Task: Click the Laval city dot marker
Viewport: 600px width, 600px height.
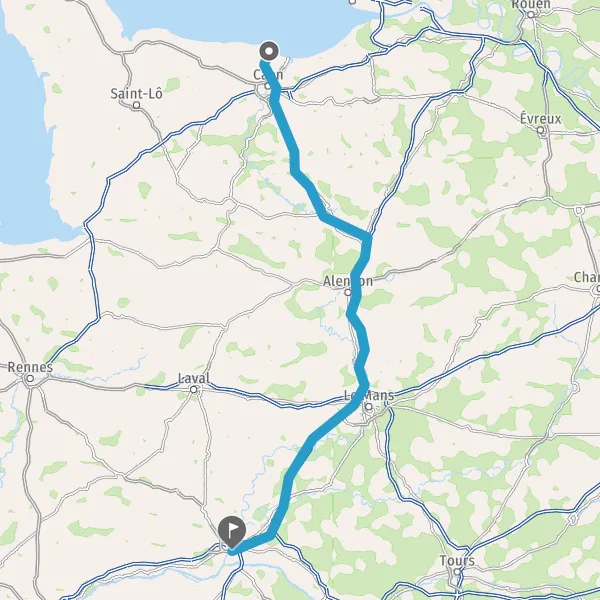Action: 194,390
